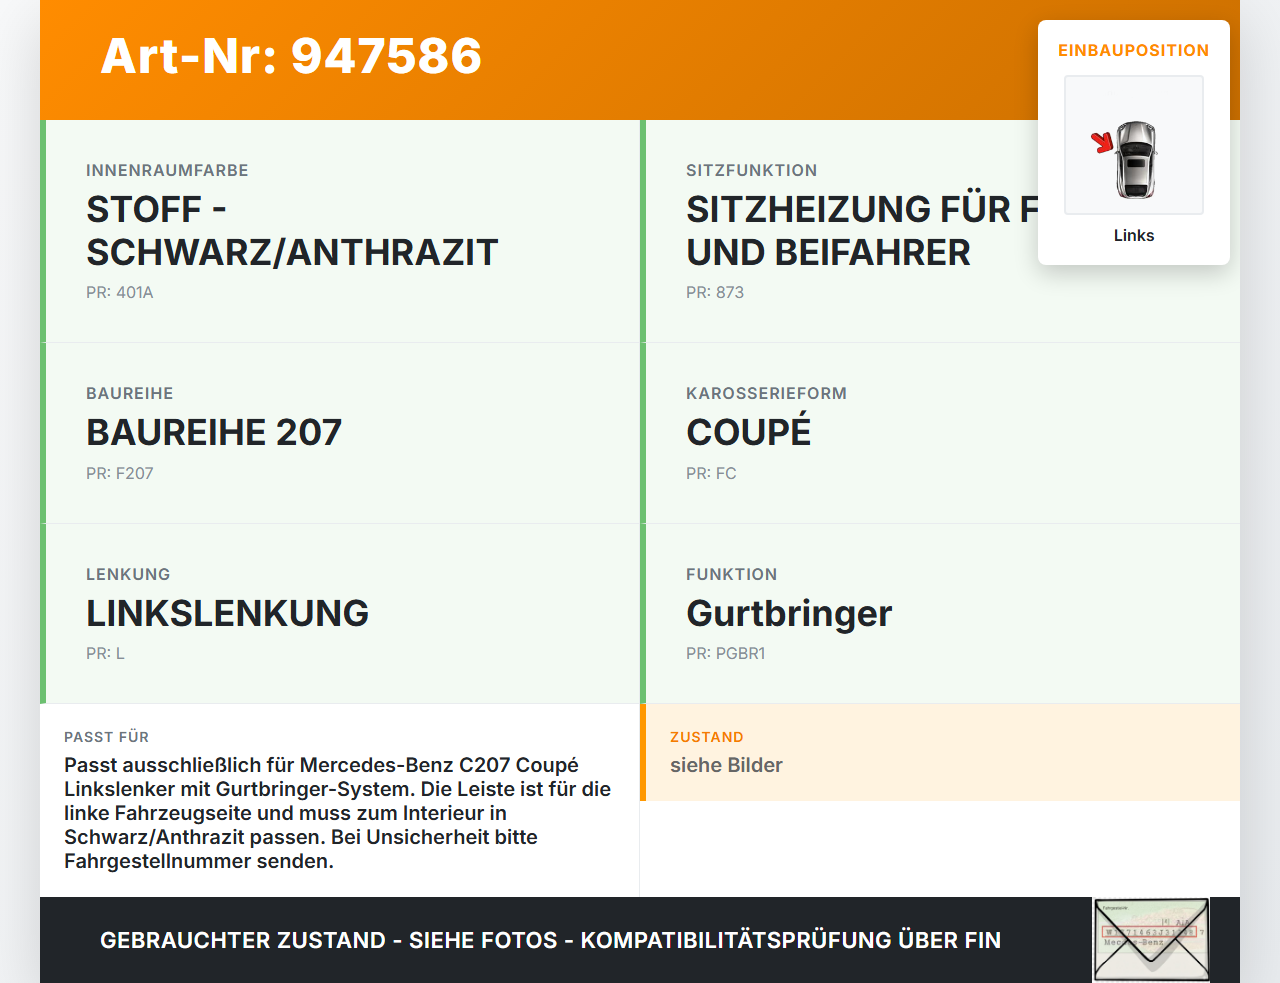This screenshot has width=1280, height=983.
Task: Select the red arrow marking the left side
Action: (1104, 142)
